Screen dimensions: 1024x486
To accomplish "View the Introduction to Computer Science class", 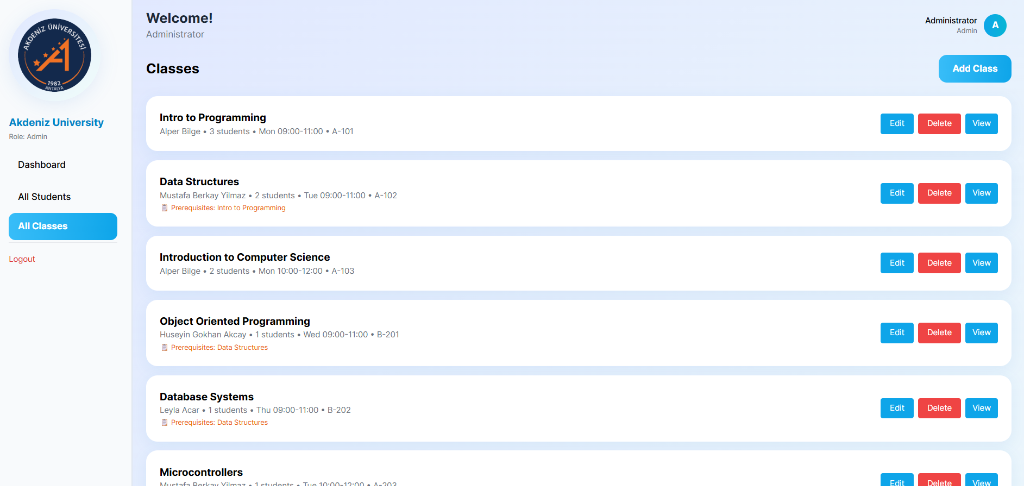I will point(981,263).
